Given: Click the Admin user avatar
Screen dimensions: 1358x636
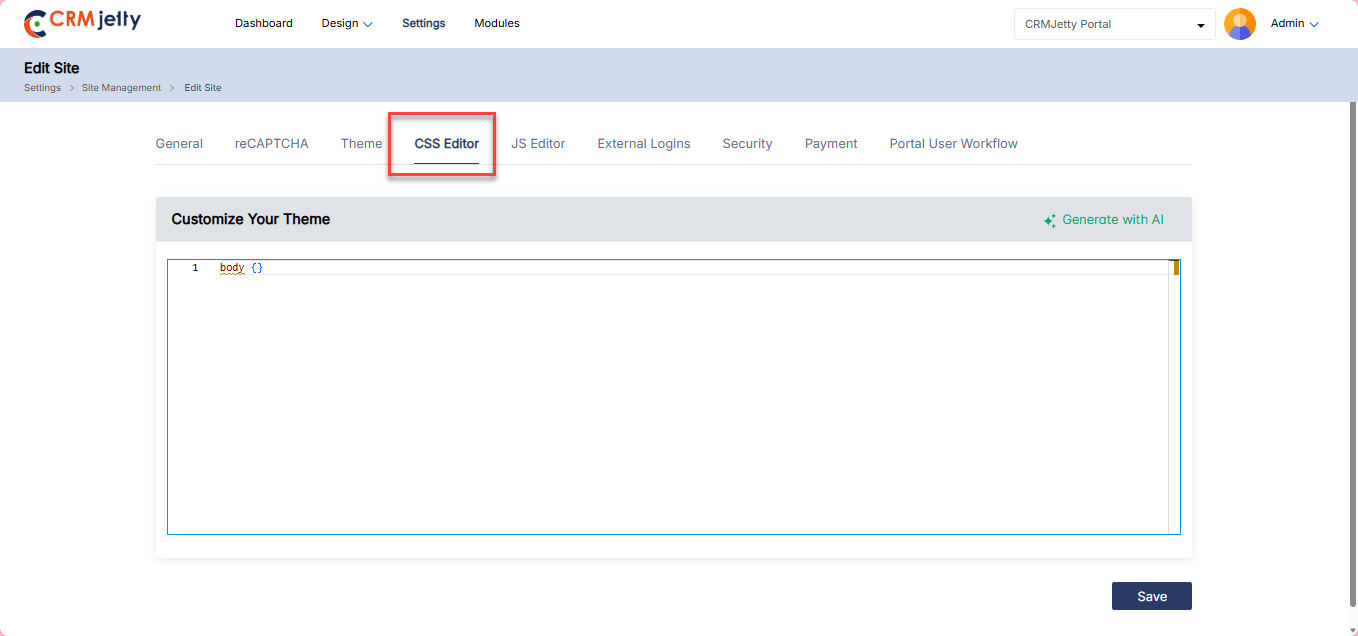Looking at the screenshot, I should 1240,24.
